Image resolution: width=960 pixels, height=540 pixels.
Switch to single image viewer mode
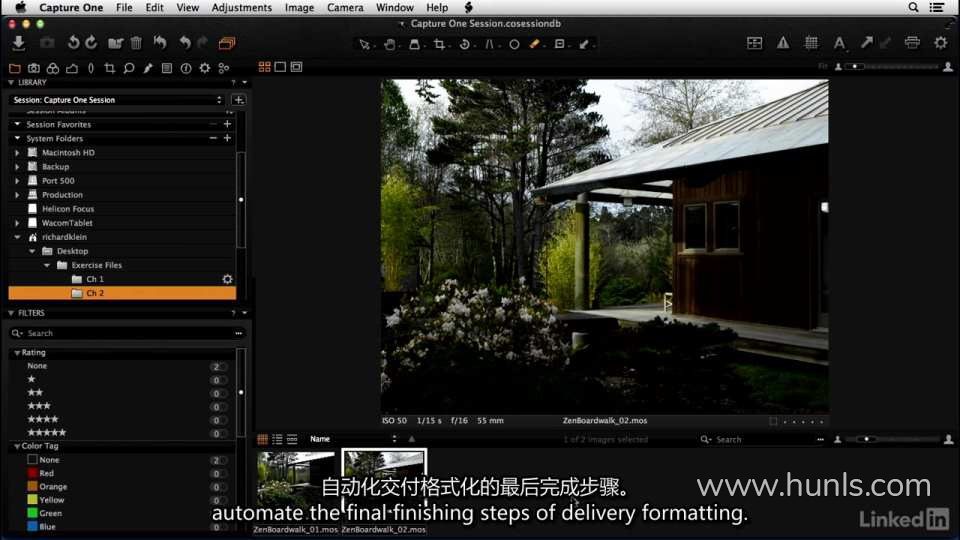(280, 67)
